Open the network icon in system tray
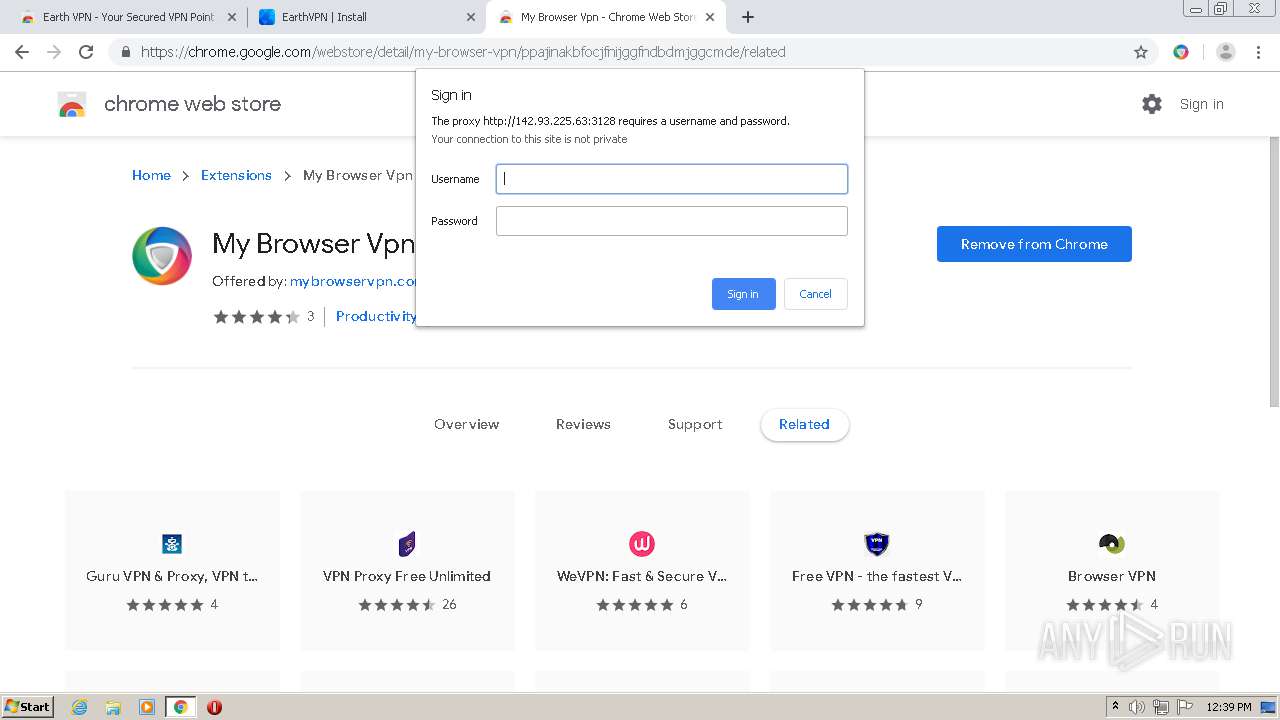Viewport: 1280px width, 720px height. pyautogui.click(x=1160, y=707)
